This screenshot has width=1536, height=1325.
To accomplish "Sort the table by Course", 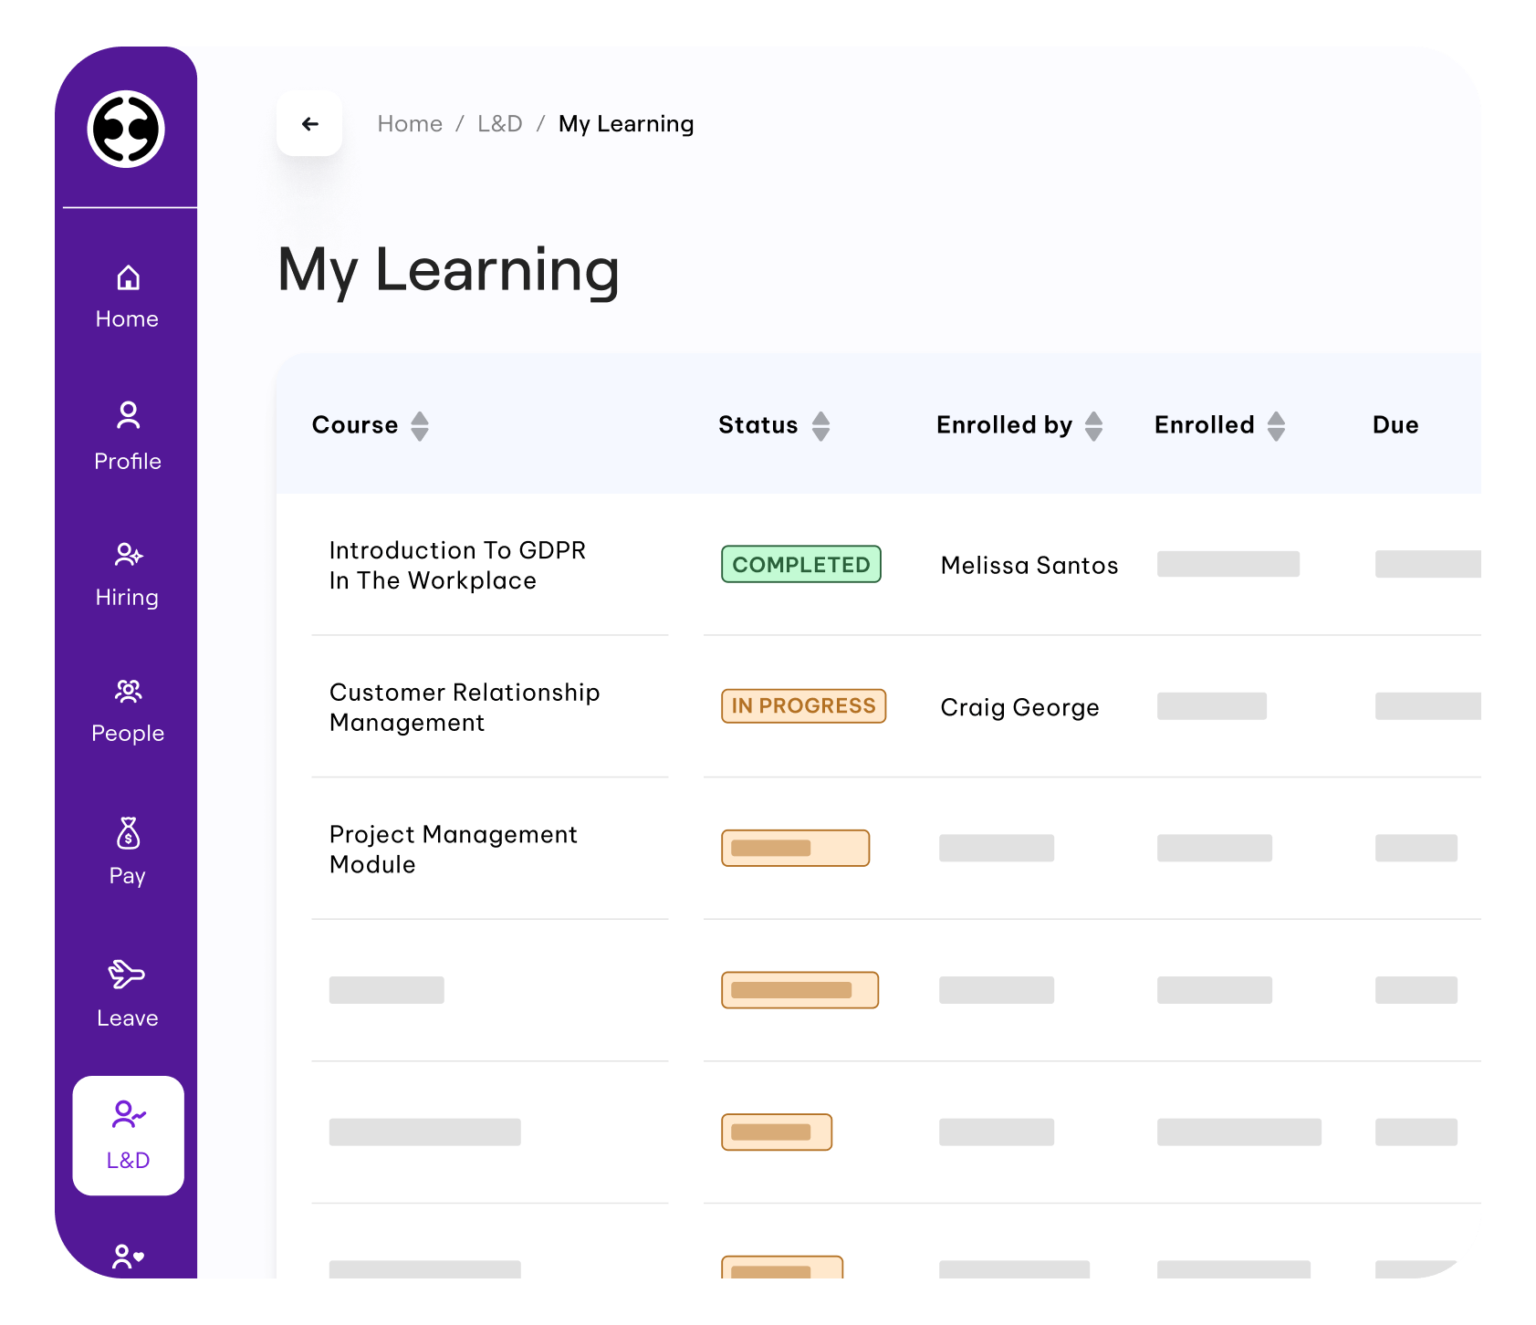I will point(420,425).
